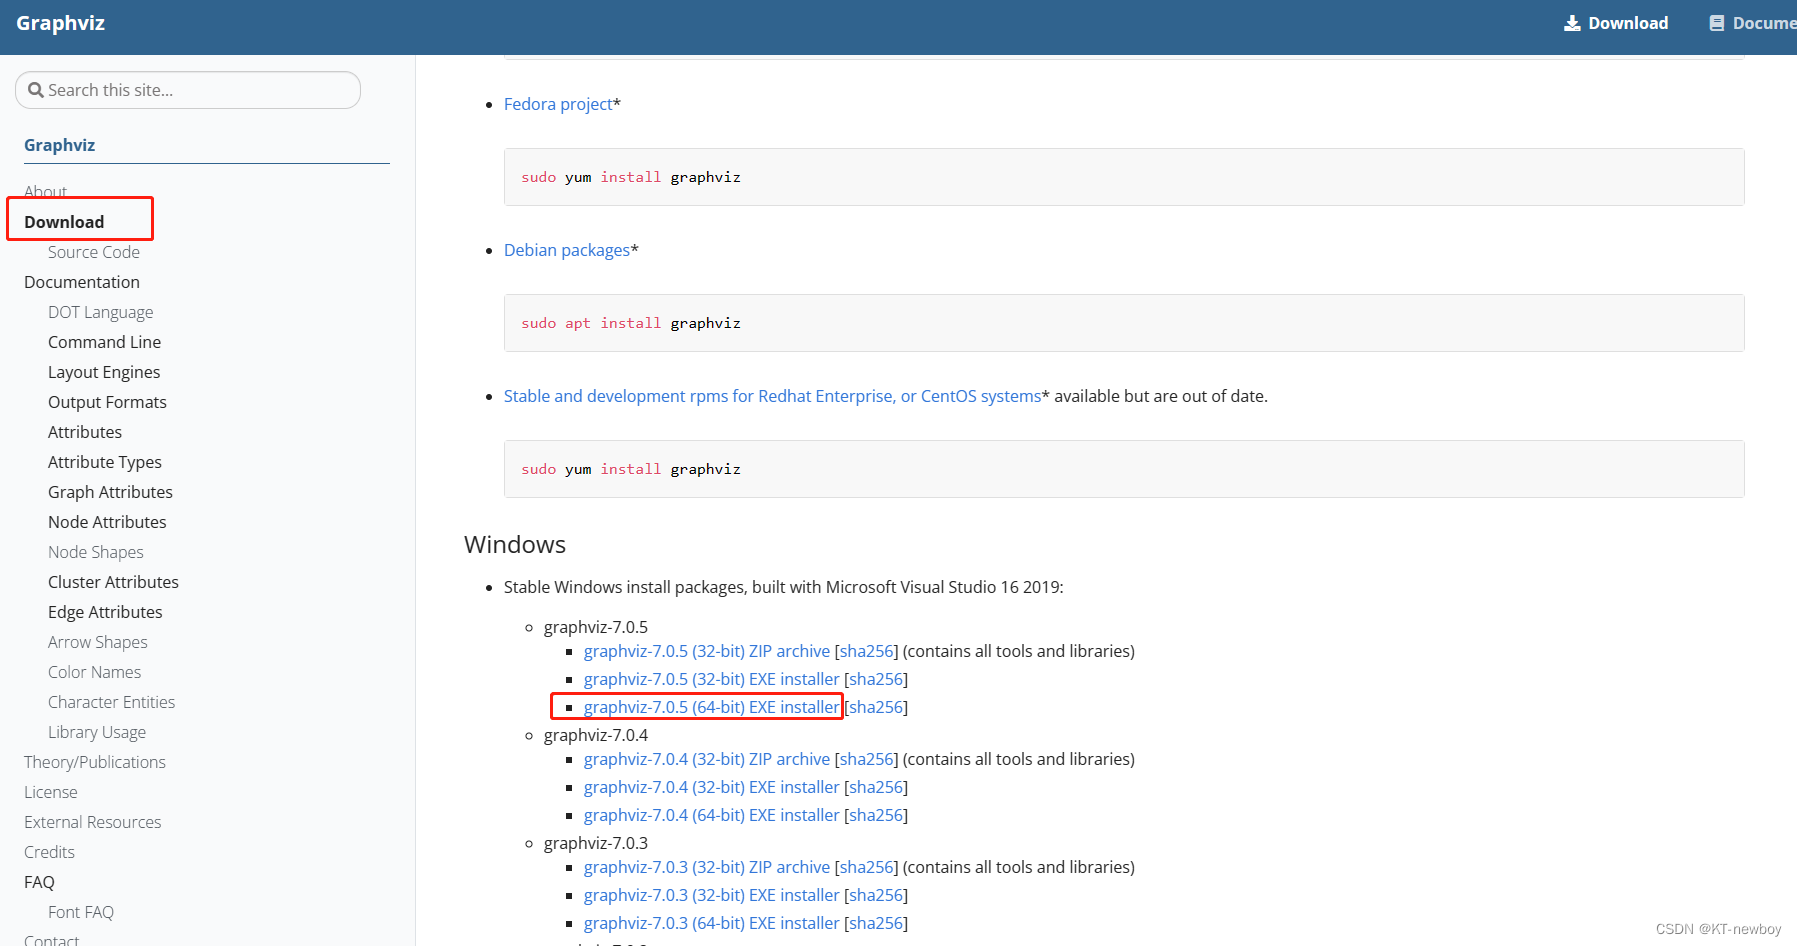This screenshot has width=1797, height=946.
Task: Open External Resources in sidebar
Action: pyautogui.click(x=93, y=822)
